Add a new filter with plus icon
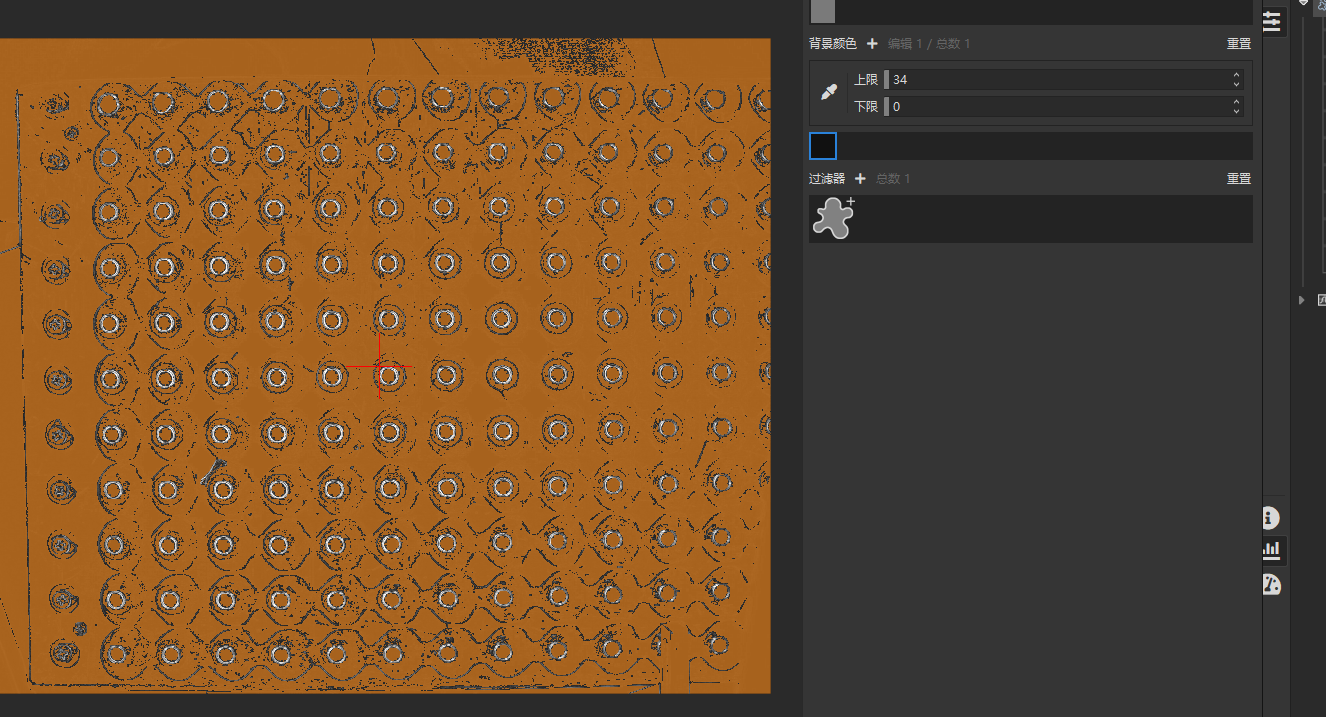Image resolution: width=1326 pixels, height=717 pixels. [x=860, y=179]
